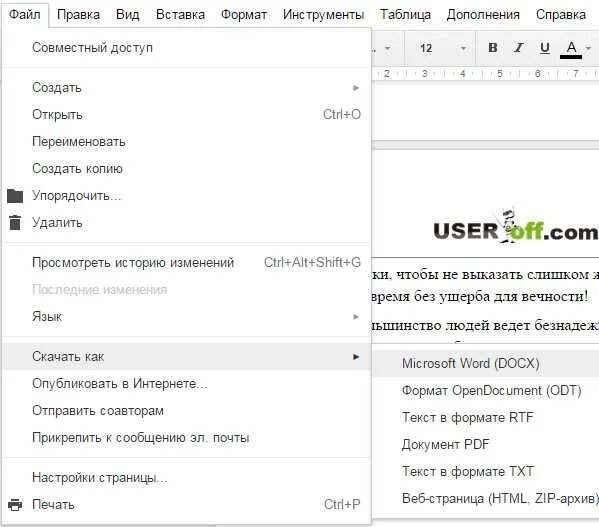The image size is (599, 527).
Task: Download as Документ PDF
Action: click(x=486, y=445)
